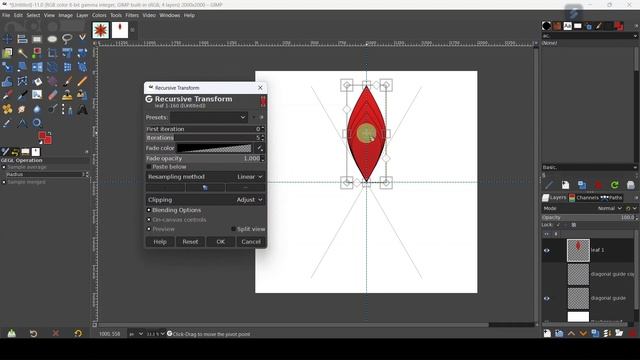This screenshot has height=360, width=640.
Task: Click OK in Recursive Transform dialog
Action: (x=220, y=242)
